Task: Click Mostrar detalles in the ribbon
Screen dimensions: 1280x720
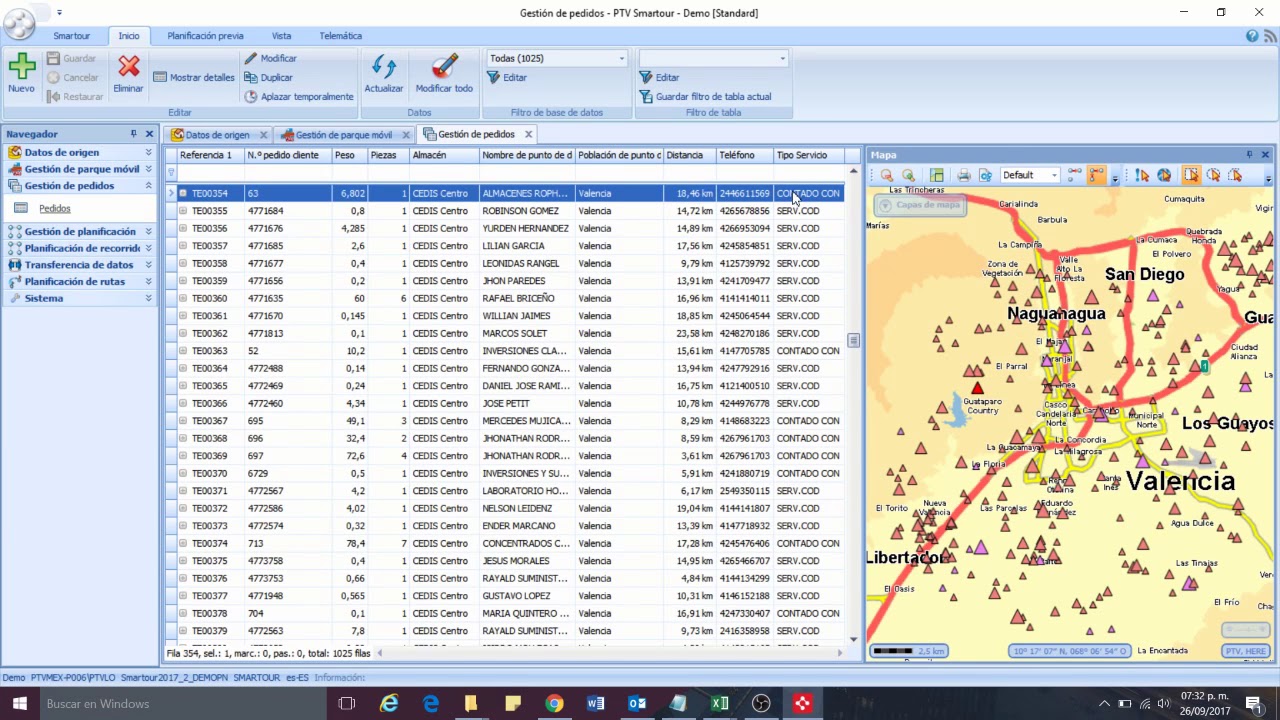Action: click(194, 77)
